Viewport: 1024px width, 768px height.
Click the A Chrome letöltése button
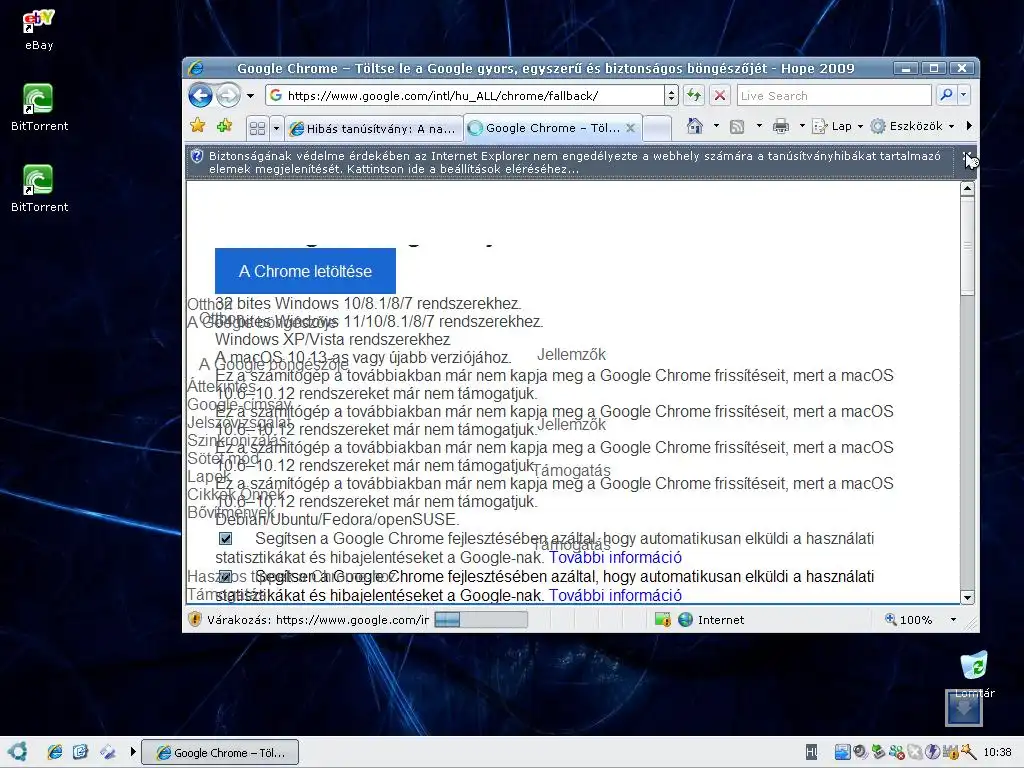coord(305,271)
